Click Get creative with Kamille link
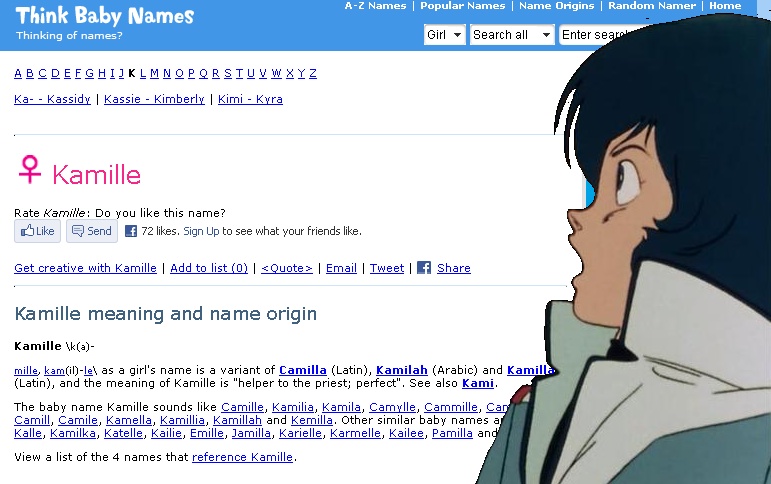The width and height of the screenshot is (771, 484). [86, 268]
